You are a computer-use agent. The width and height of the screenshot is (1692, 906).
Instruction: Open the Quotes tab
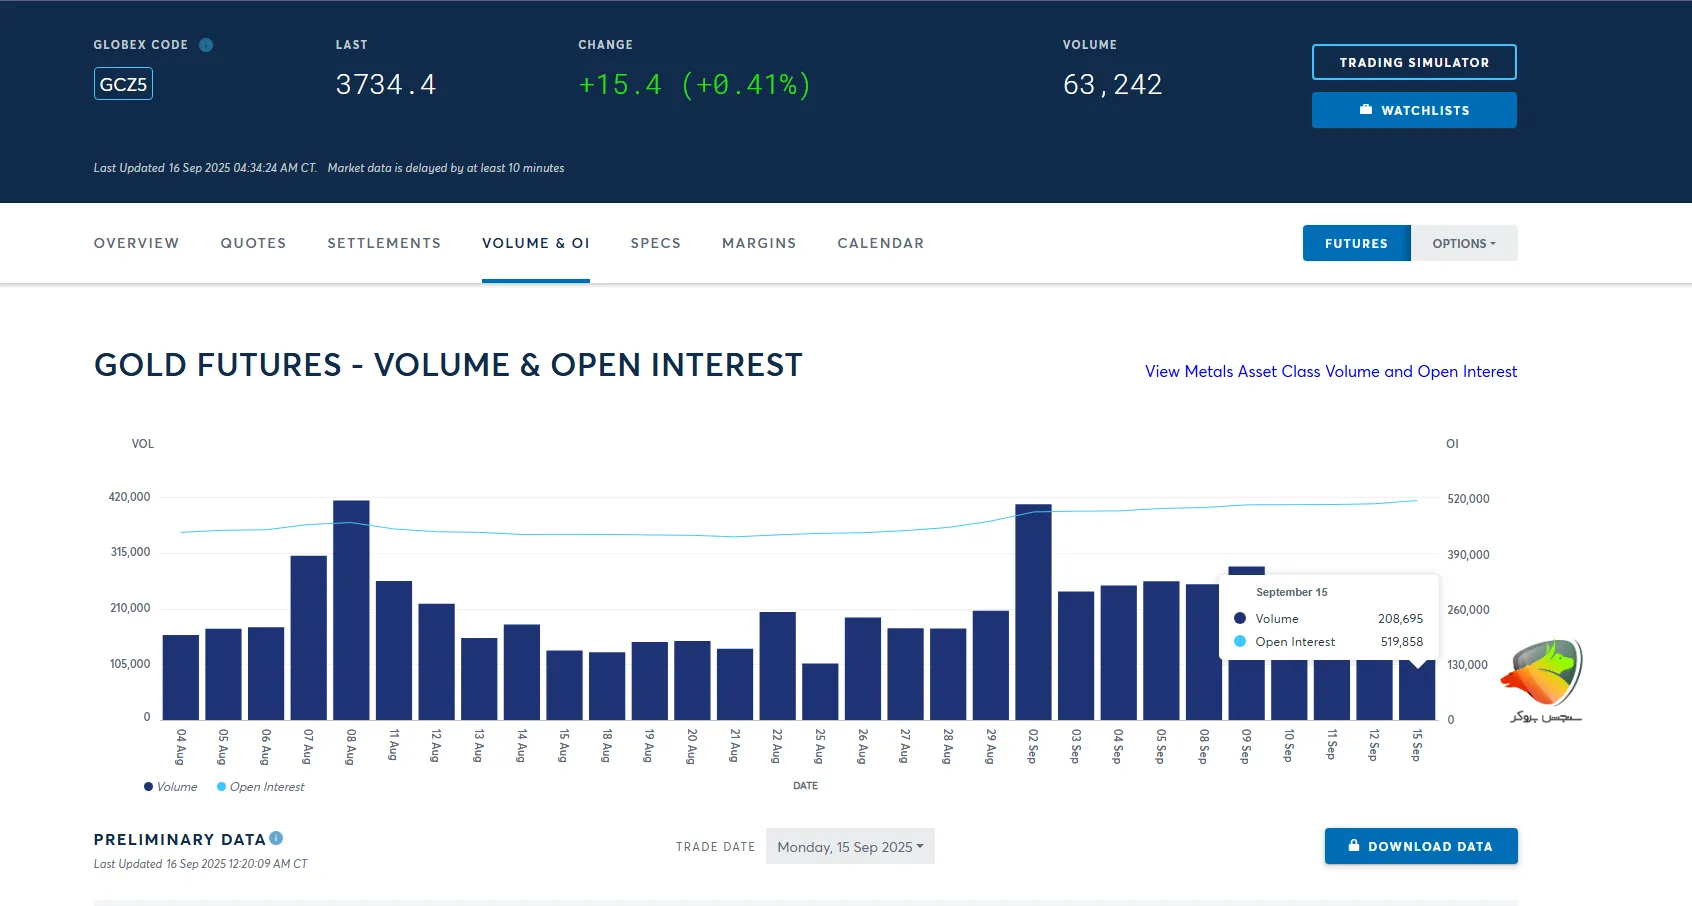(x=253, y=243)
